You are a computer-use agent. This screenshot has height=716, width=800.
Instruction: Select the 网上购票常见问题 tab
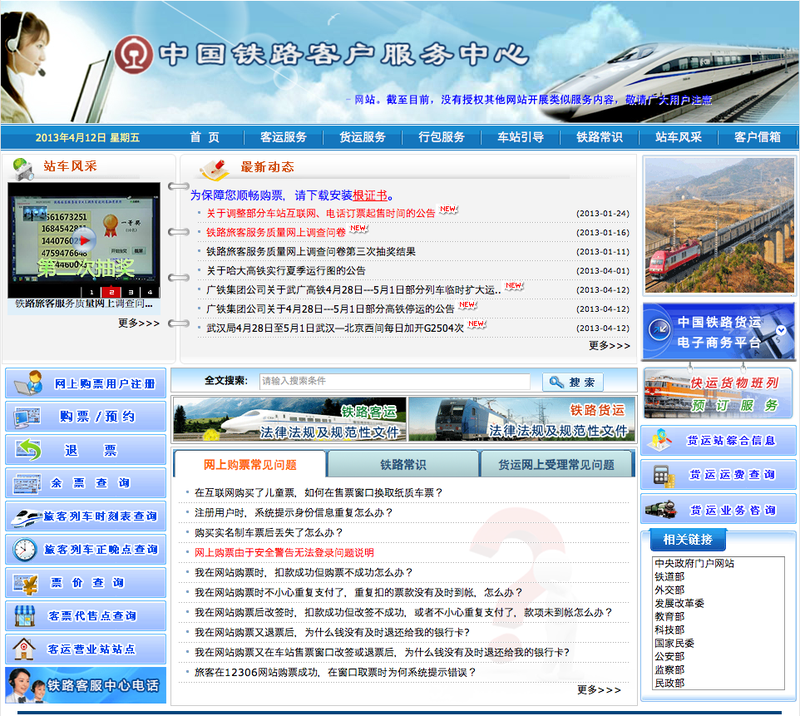tap(250, 464)
